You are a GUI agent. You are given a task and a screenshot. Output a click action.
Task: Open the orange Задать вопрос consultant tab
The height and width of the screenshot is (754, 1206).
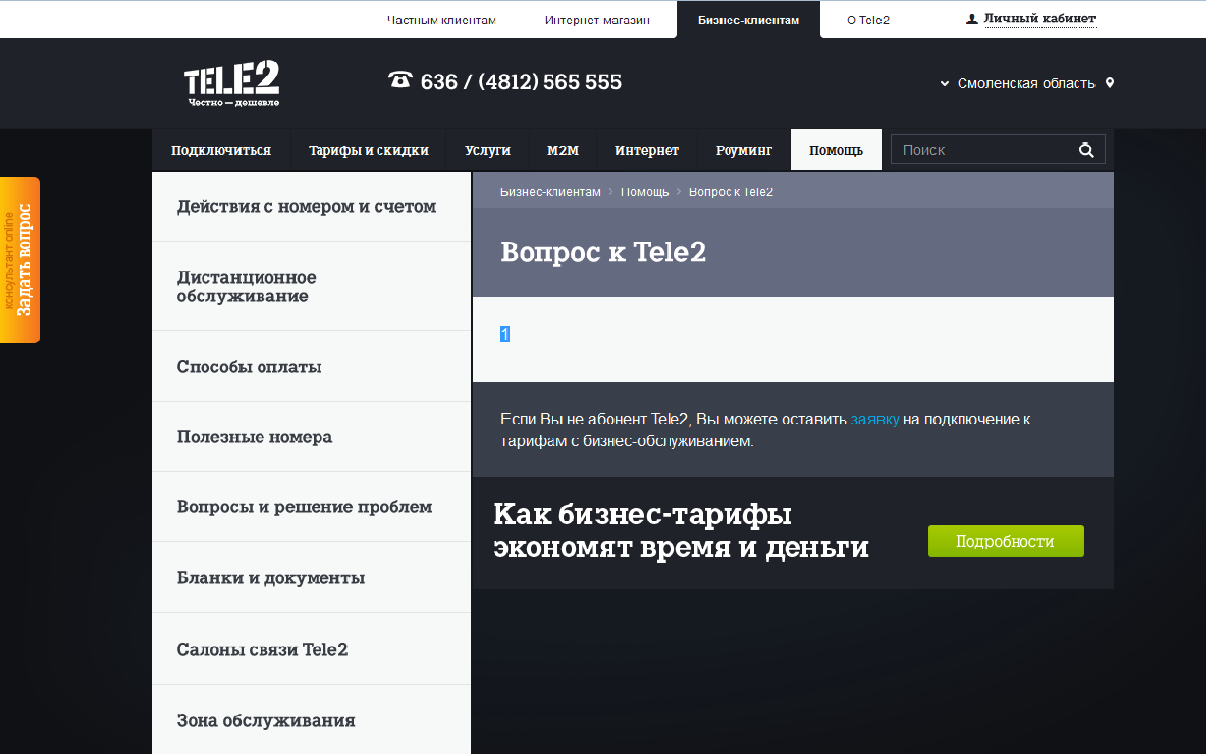coord(20,260)
